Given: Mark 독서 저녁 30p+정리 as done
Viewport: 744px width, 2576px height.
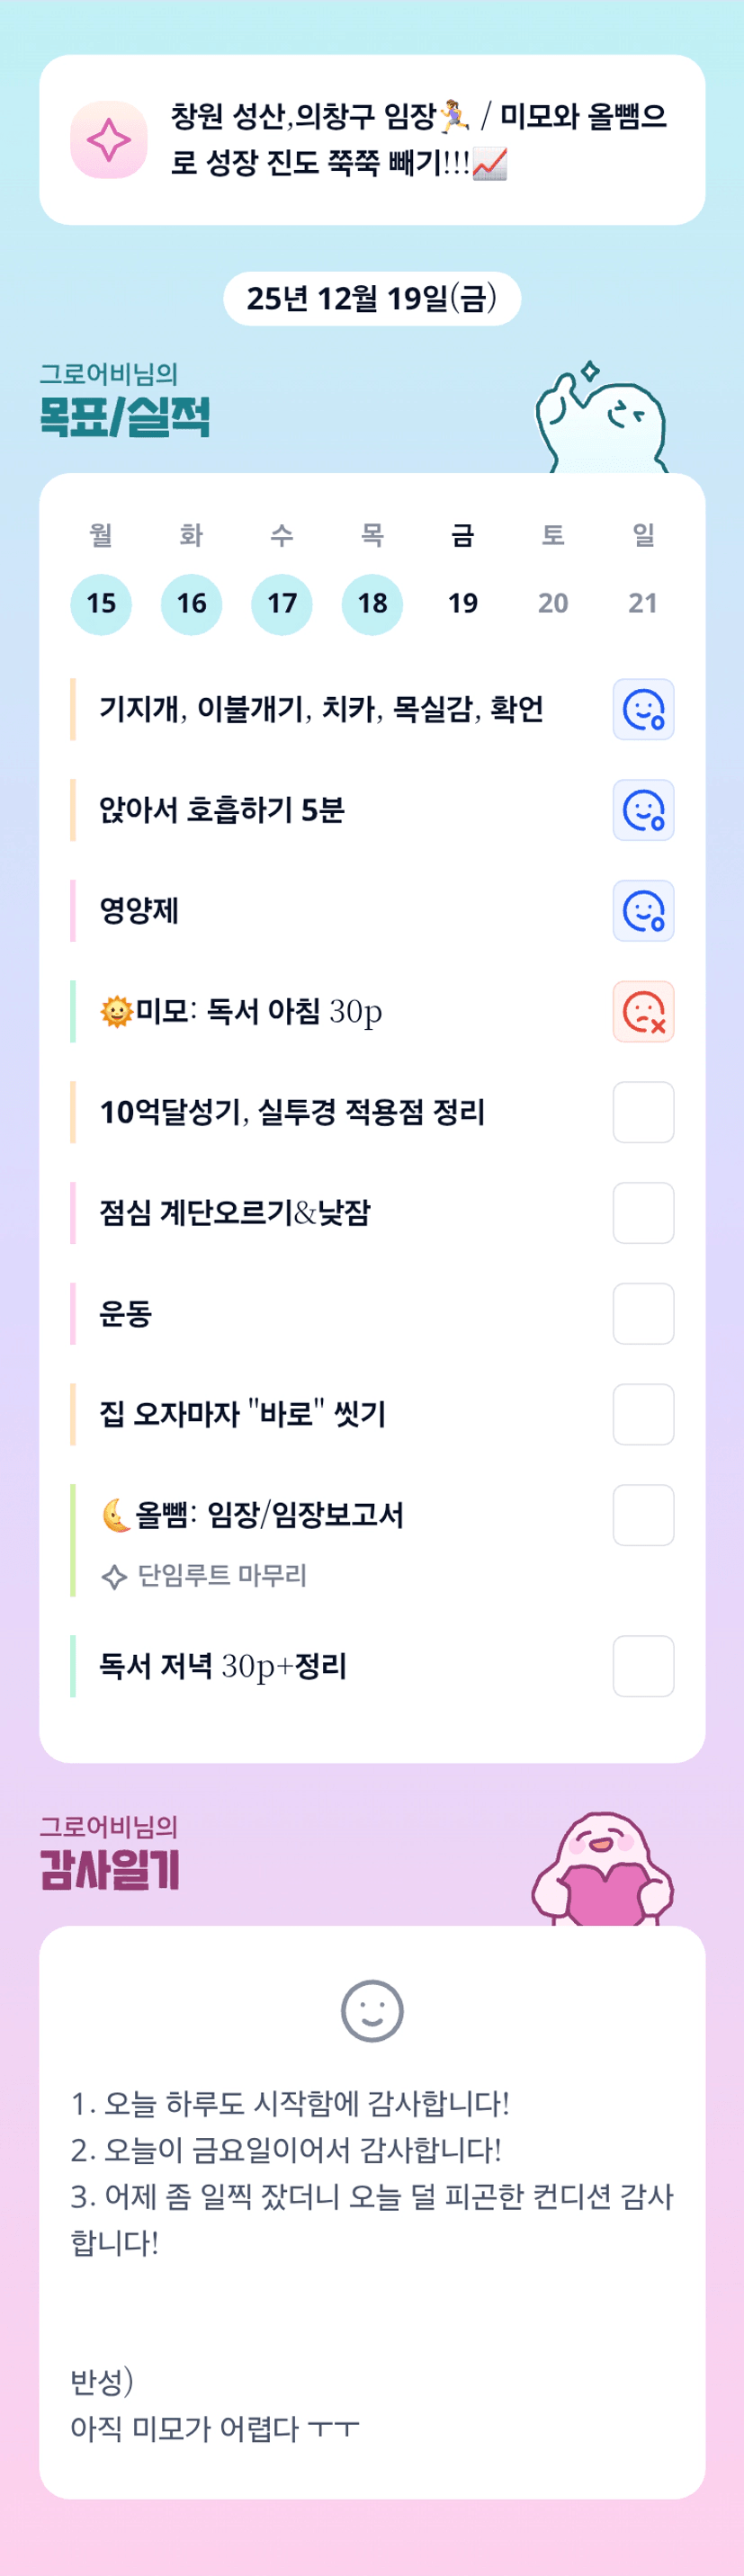Looking at the screenshot, I should (x=643, y=1666).
